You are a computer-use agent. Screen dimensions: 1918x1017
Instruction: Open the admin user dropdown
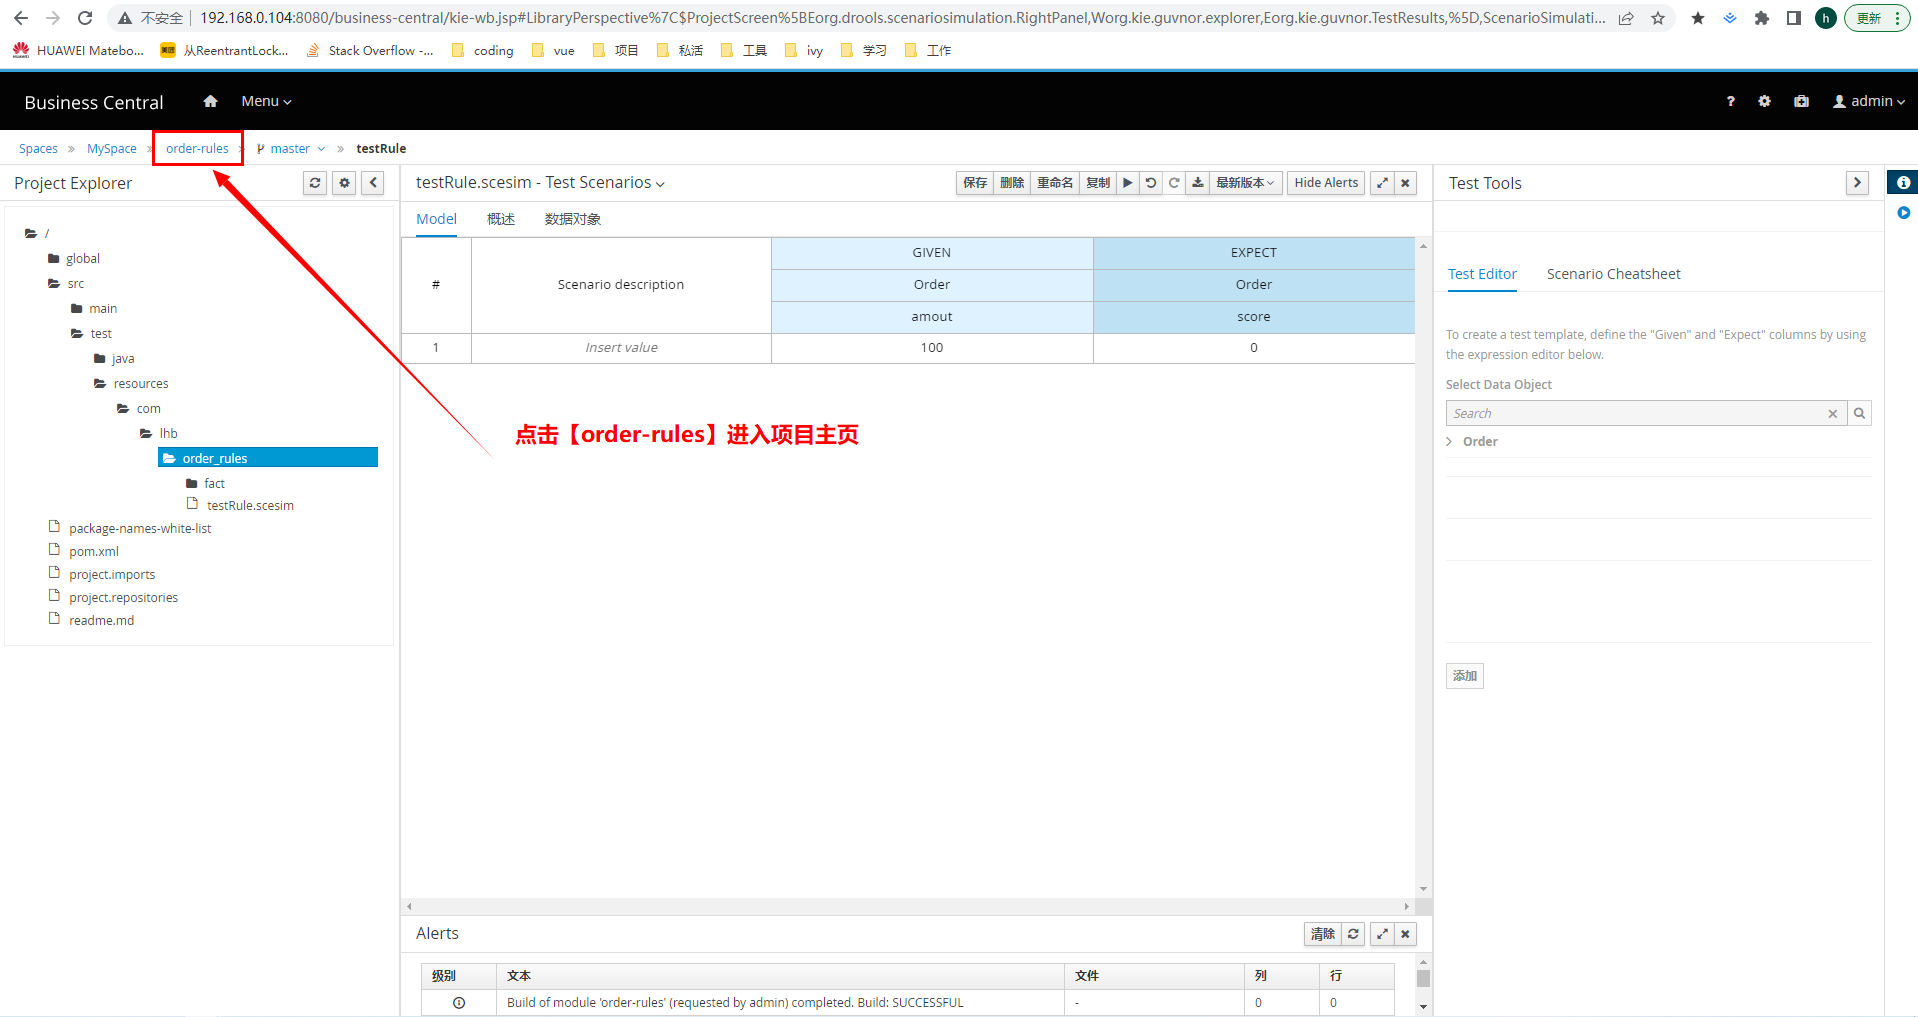(x=1868, y=101)
